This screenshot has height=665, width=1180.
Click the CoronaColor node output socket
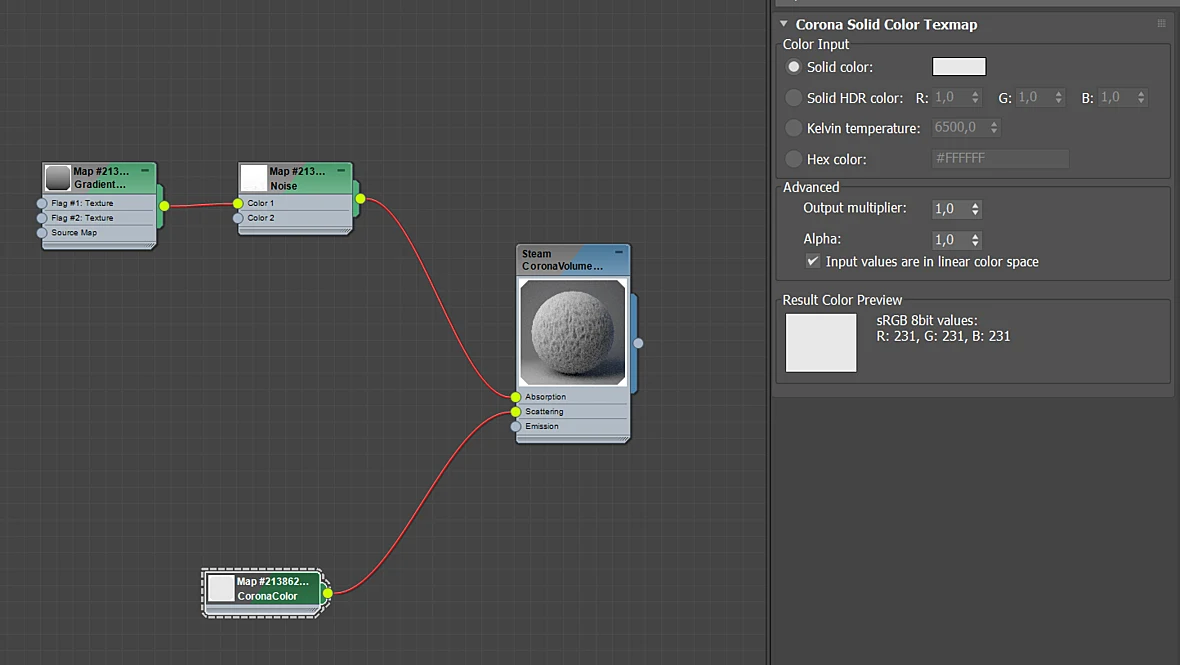327,593
